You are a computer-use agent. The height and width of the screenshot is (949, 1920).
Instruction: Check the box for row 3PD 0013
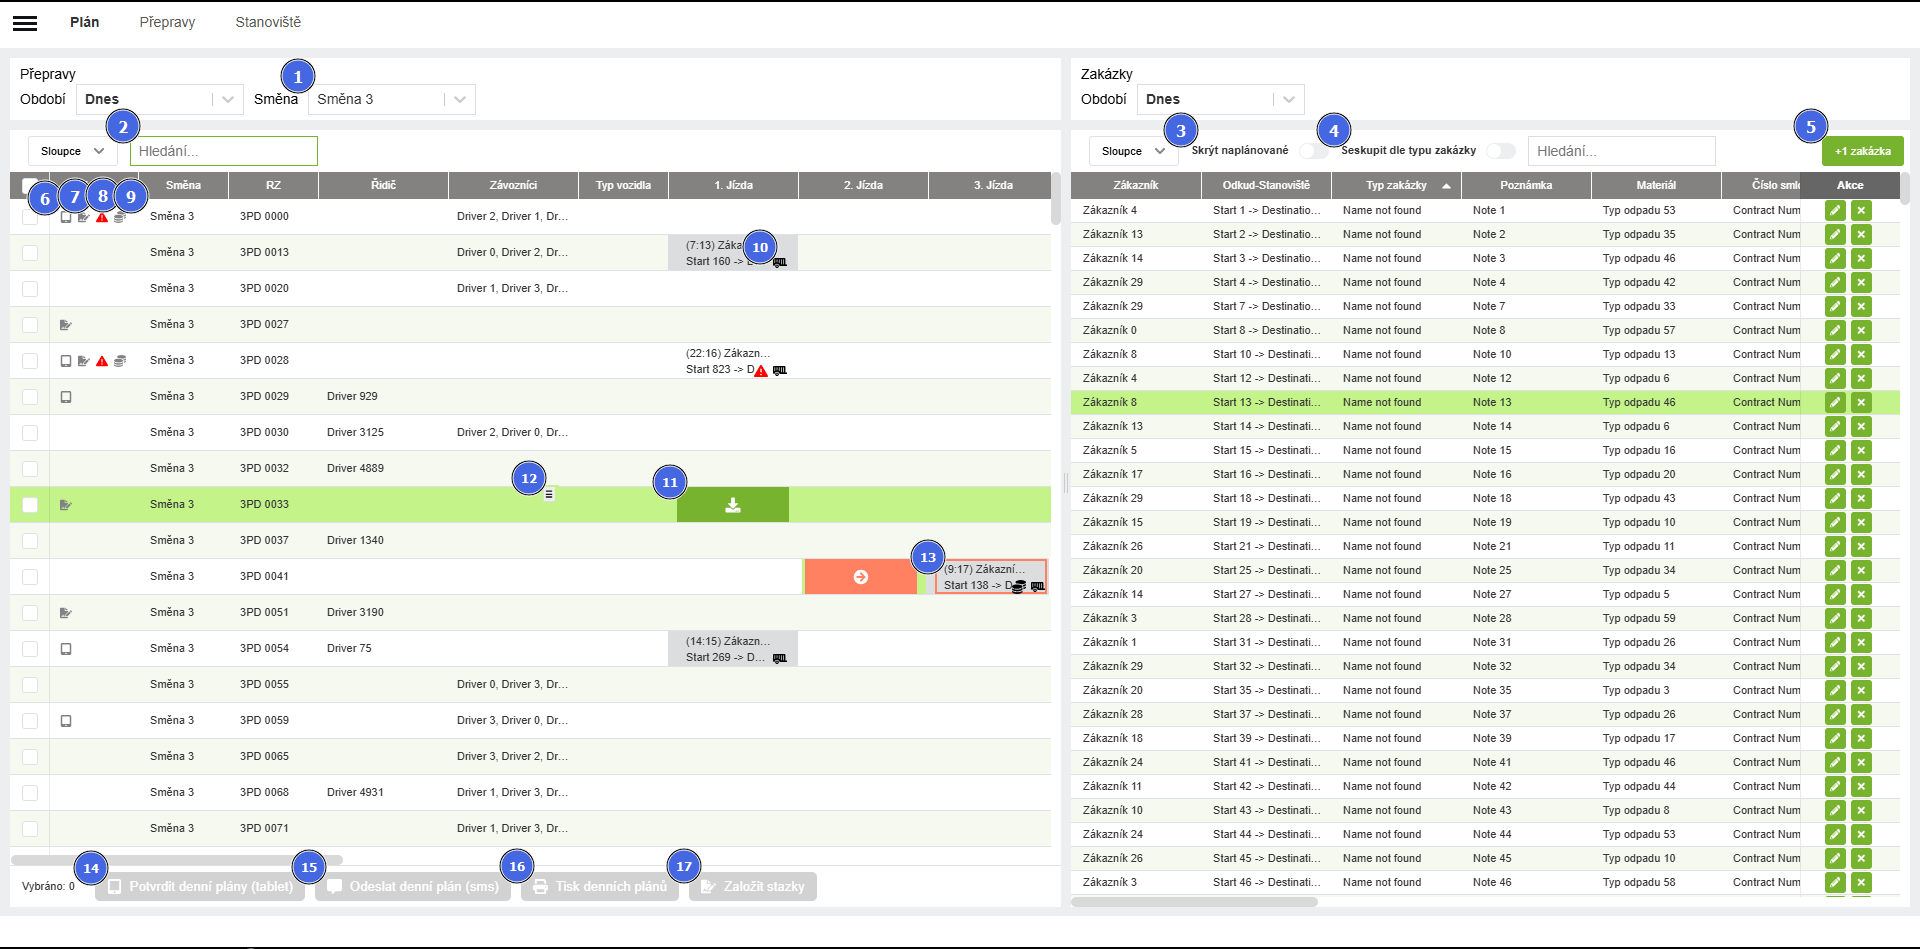coord(30,253)
